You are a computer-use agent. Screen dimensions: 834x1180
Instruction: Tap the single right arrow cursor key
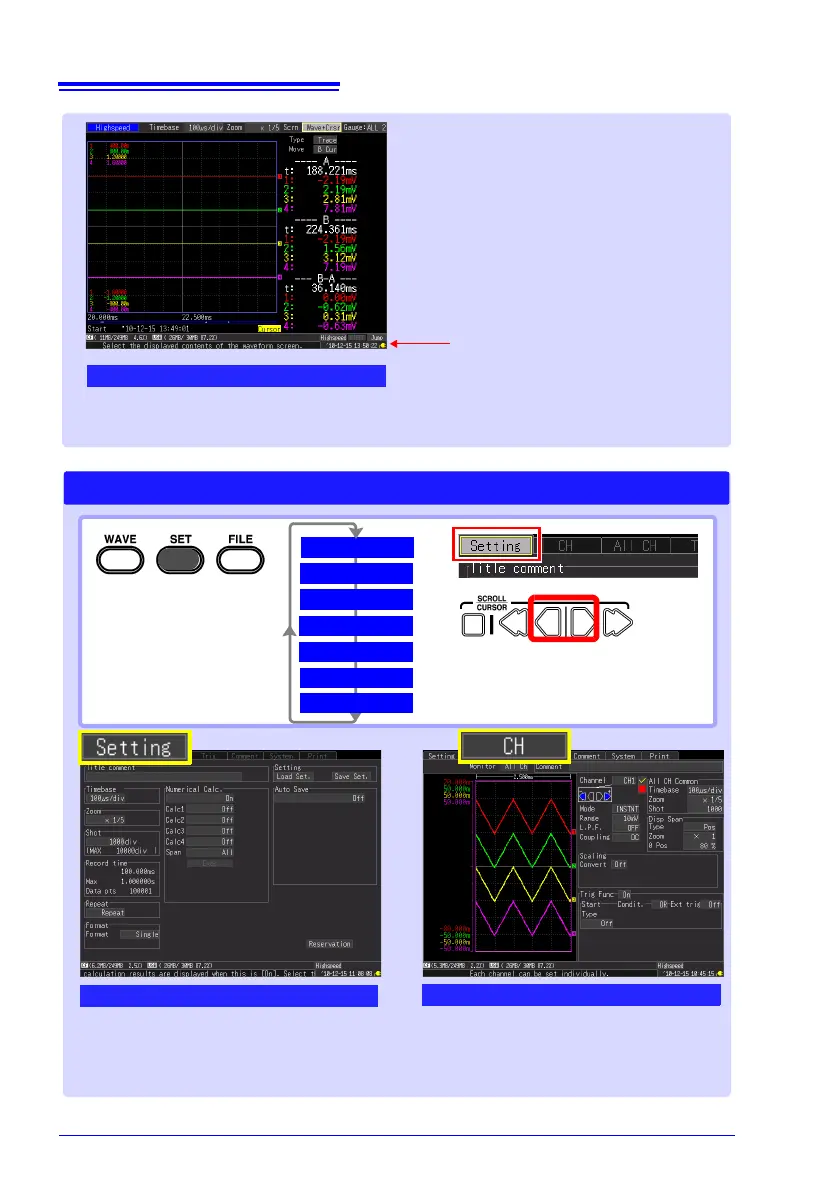(x=582, y=622)
